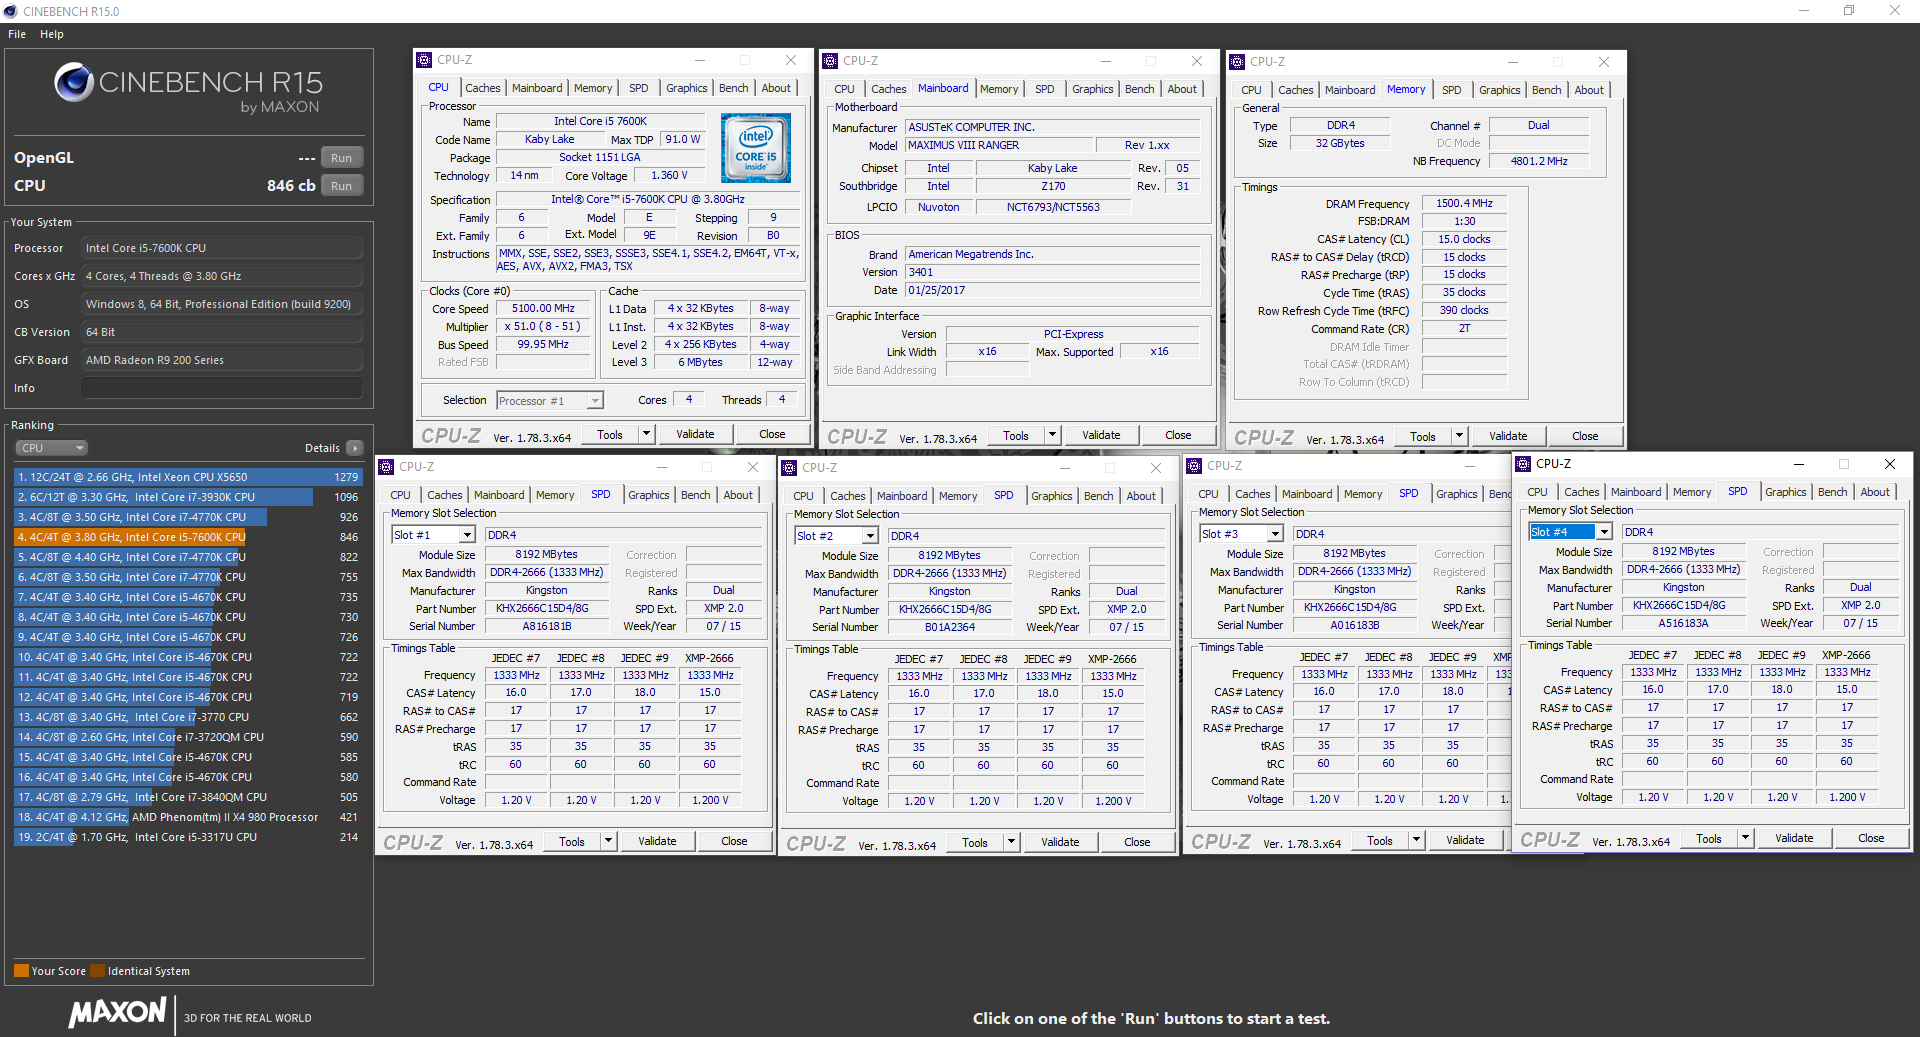The image size is (1920, 1037).
Task: Restore down the Cinebench window
Action: (x=1849, y=11)
